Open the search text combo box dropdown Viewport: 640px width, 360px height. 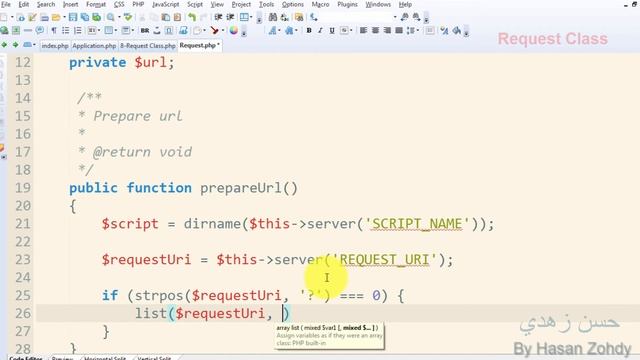pos(395,17)
